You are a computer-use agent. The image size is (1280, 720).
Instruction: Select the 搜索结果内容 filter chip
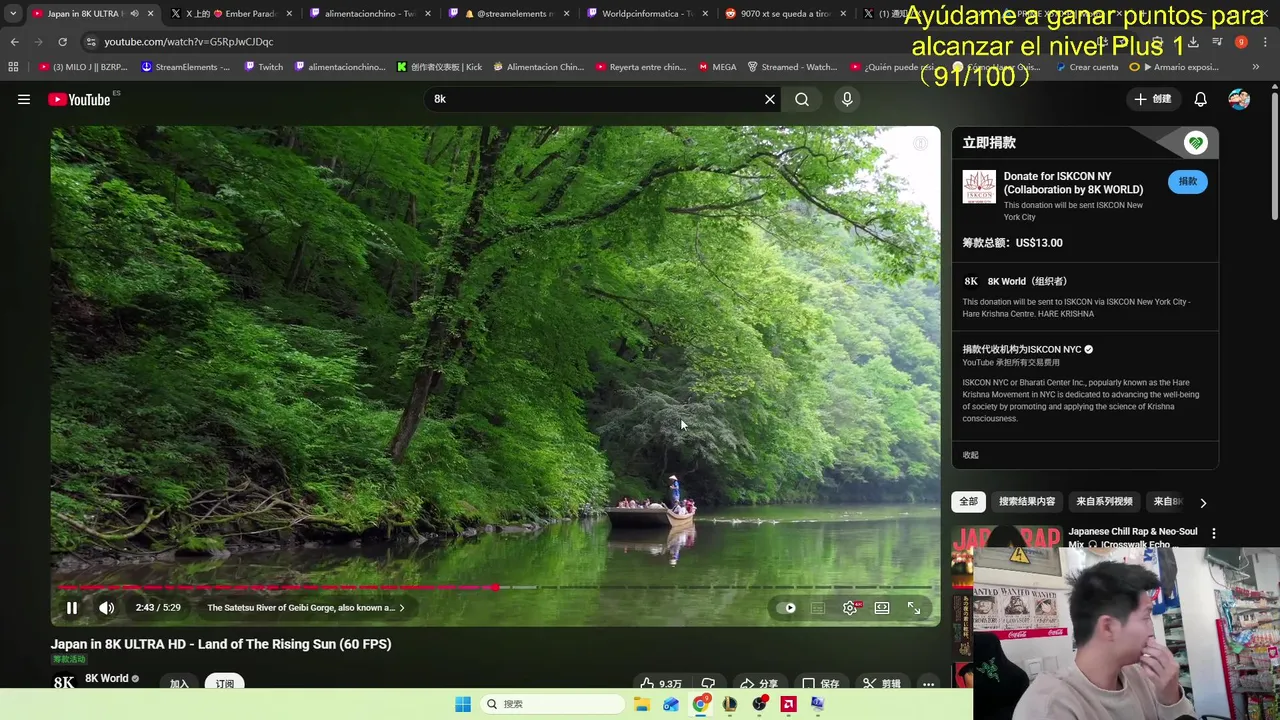(x=1027, y=502)
